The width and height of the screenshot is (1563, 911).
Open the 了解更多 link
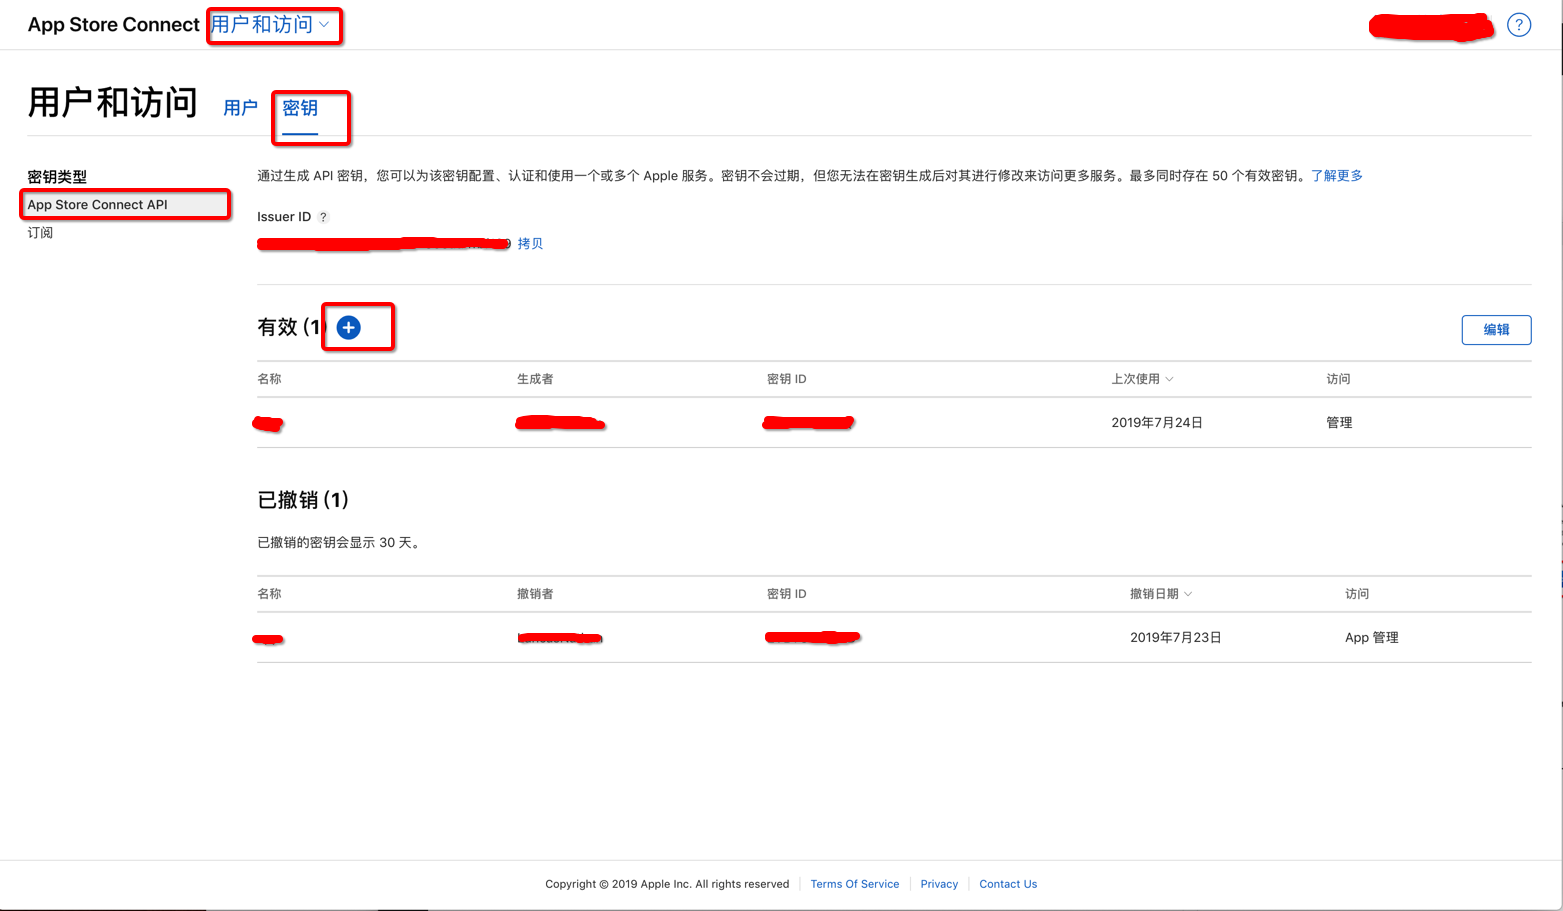coord(1337,176)
